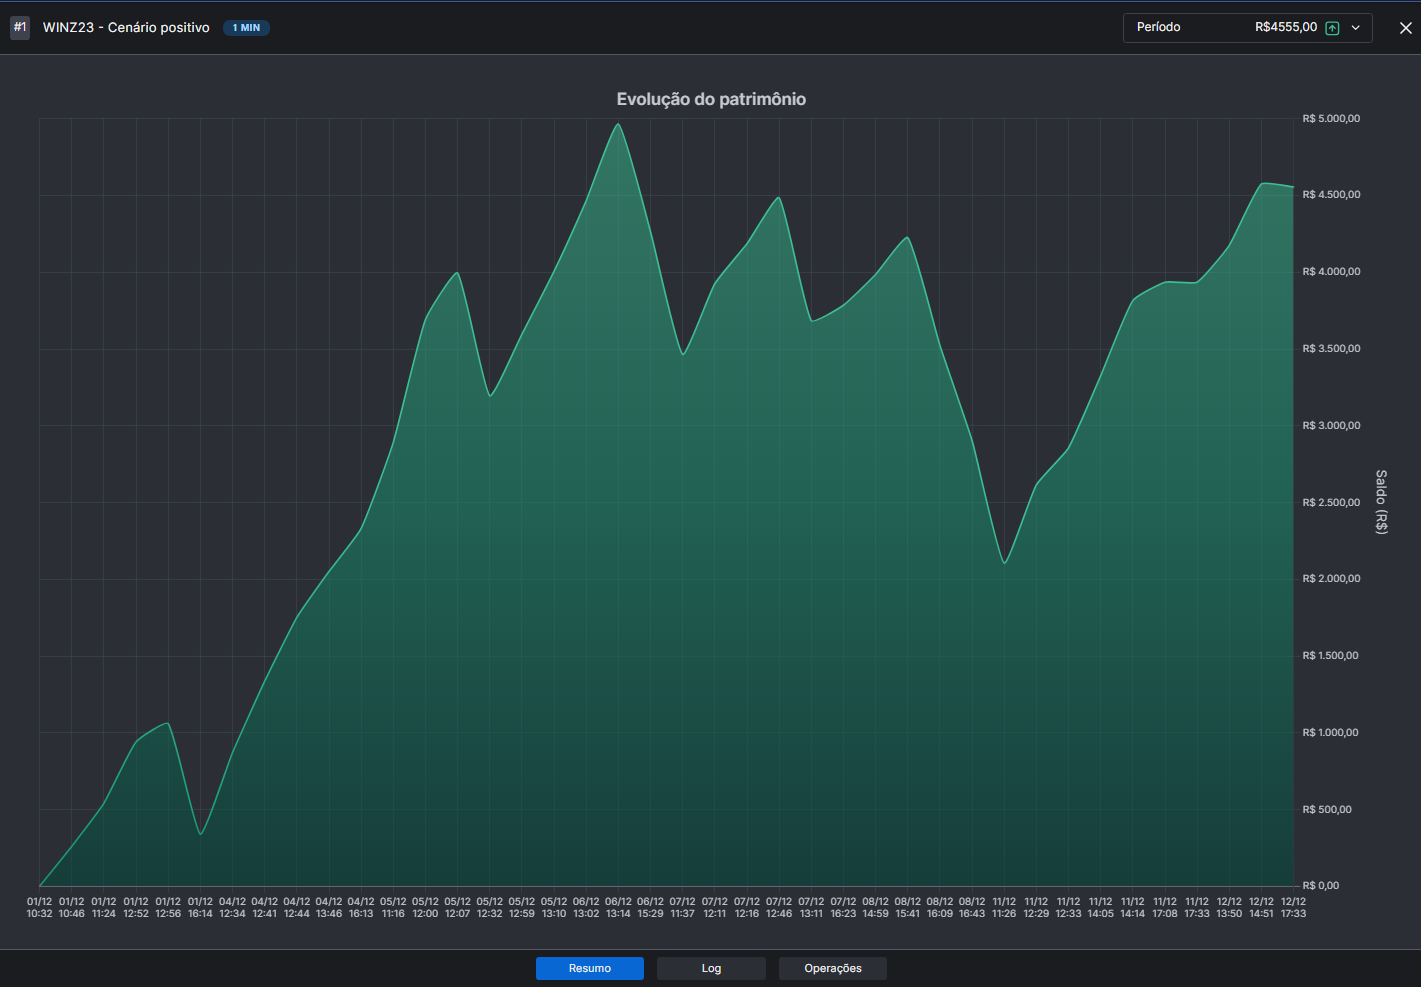Click the highest peak of the equity curve

(x=618, y=125)
